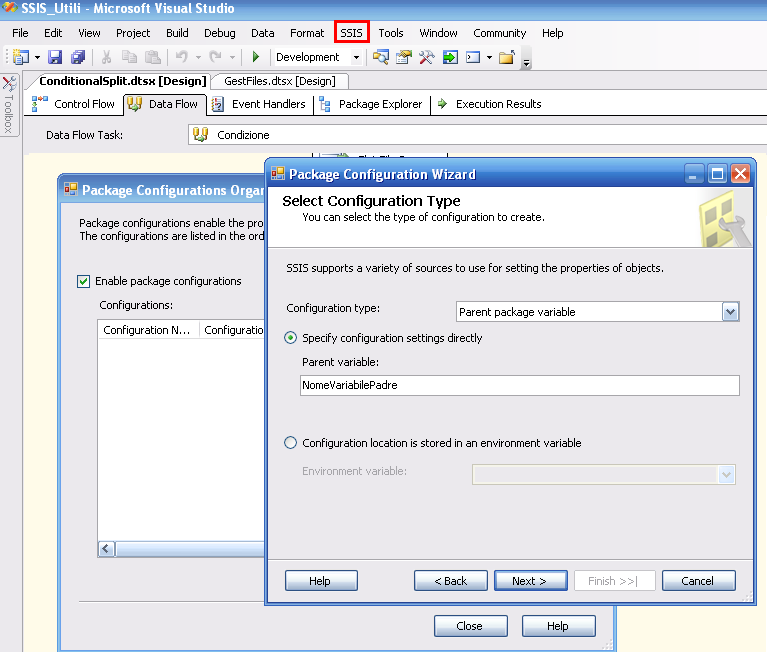This screenshot has width=767, height=652.
Task: Click the Redo arrow icon
Action: (x=216, y=57)
